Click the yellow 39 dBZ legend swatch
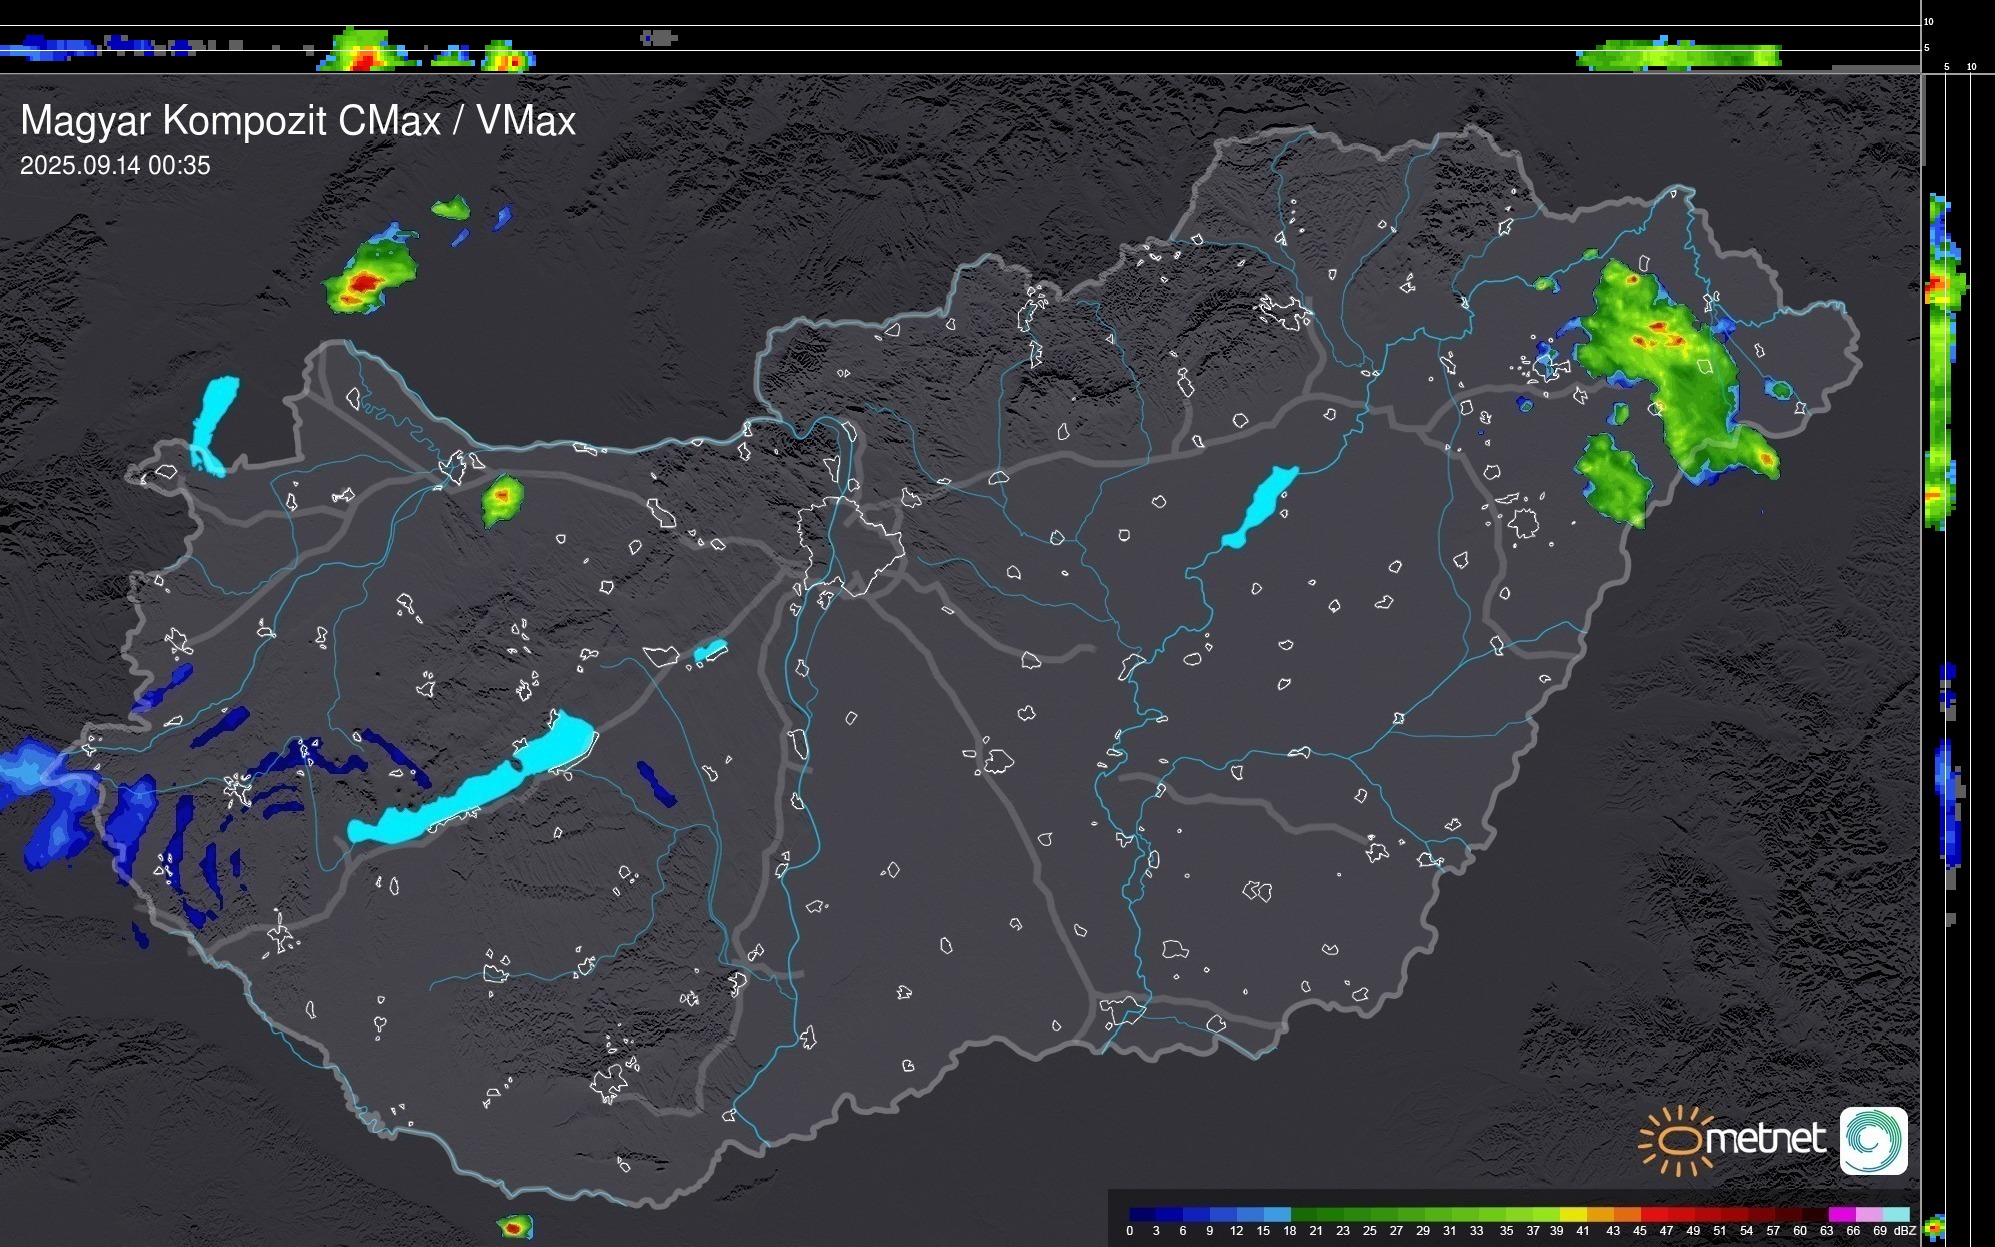1995x1247 pixels. pos(1573,1214)
